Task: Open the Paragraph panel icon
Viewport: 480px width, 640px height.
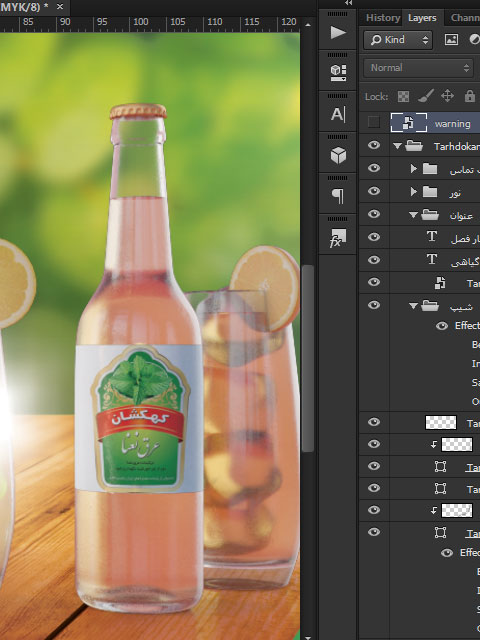Action: coord(338,196)
